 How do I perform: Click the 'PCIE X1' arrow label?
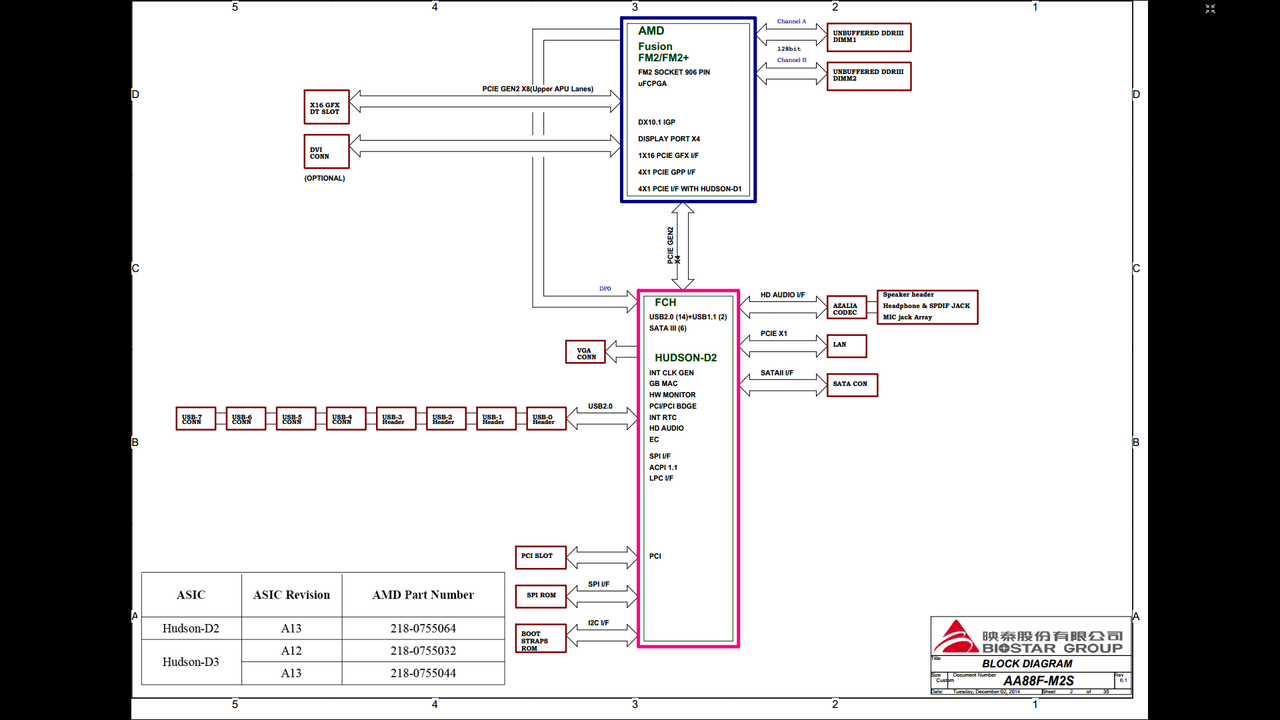click(x=774, y=333)
